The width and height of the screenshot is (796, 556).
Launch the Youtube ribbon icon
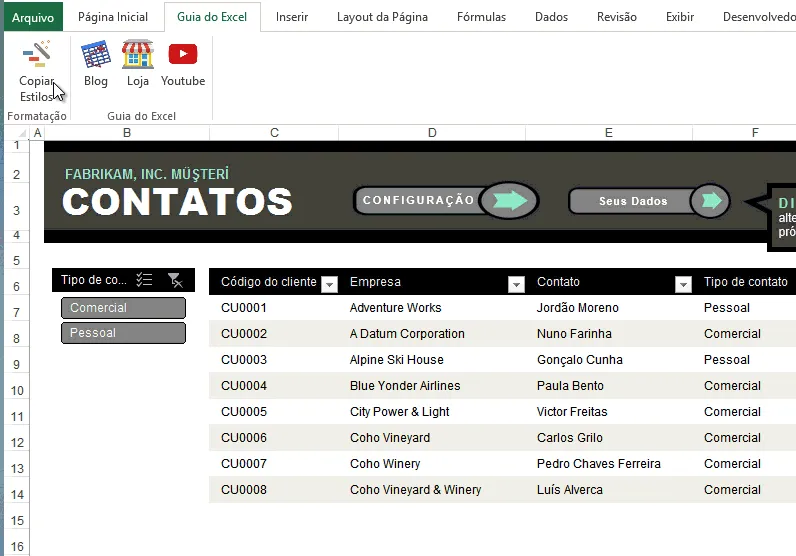(183, 54)
